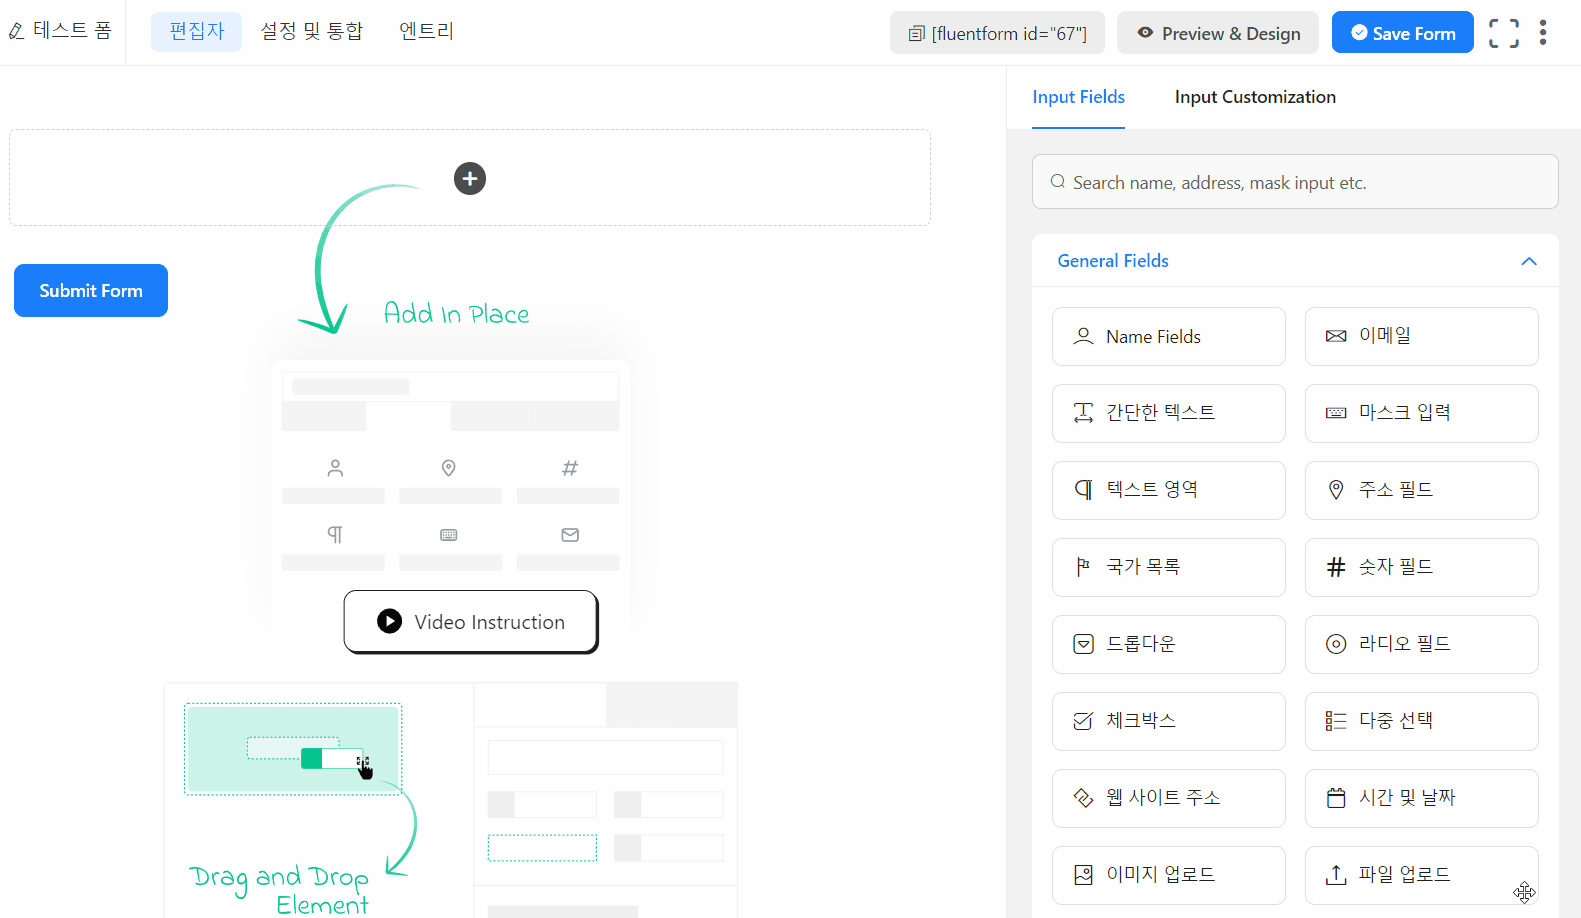
Task: Add the Name Fields element
Action: click(1168, 336)
